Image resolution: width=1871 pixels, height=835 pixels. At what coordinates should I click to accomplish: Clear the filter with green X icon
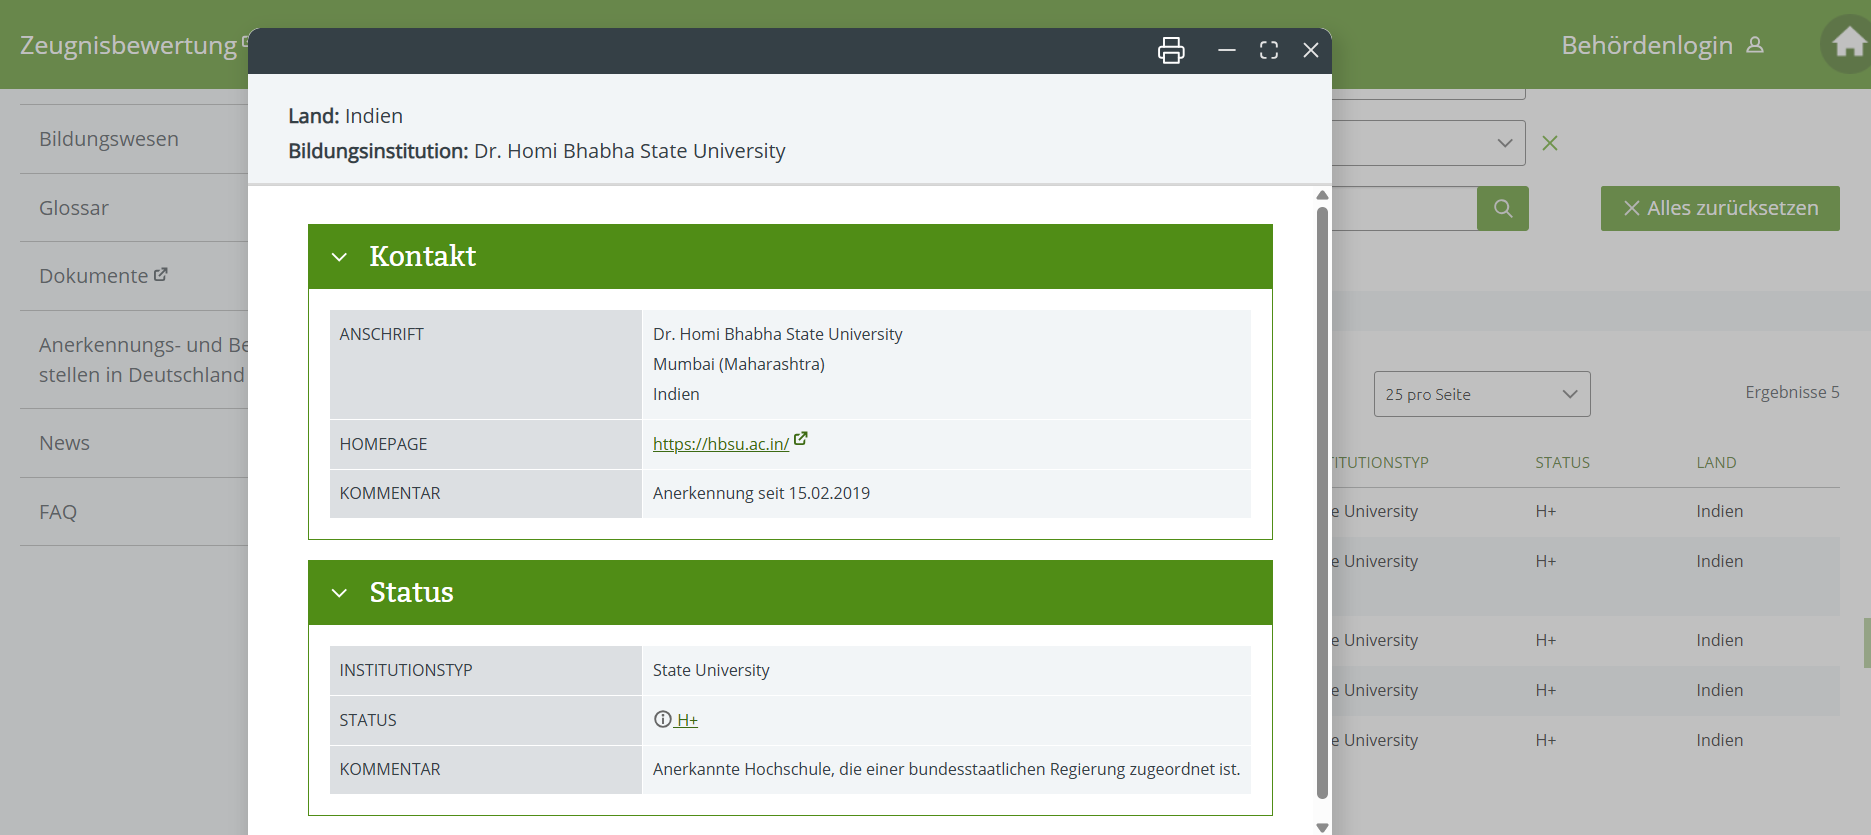pyautogui.click(x=1550, y=143)
